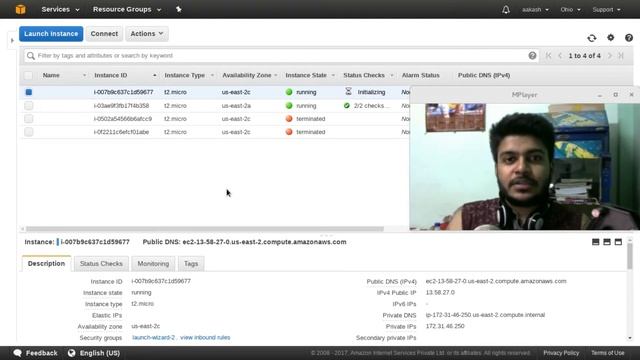Switch to the Description tab
The width and height of the screenshot is (640, 360).
[x=47, y=264]
